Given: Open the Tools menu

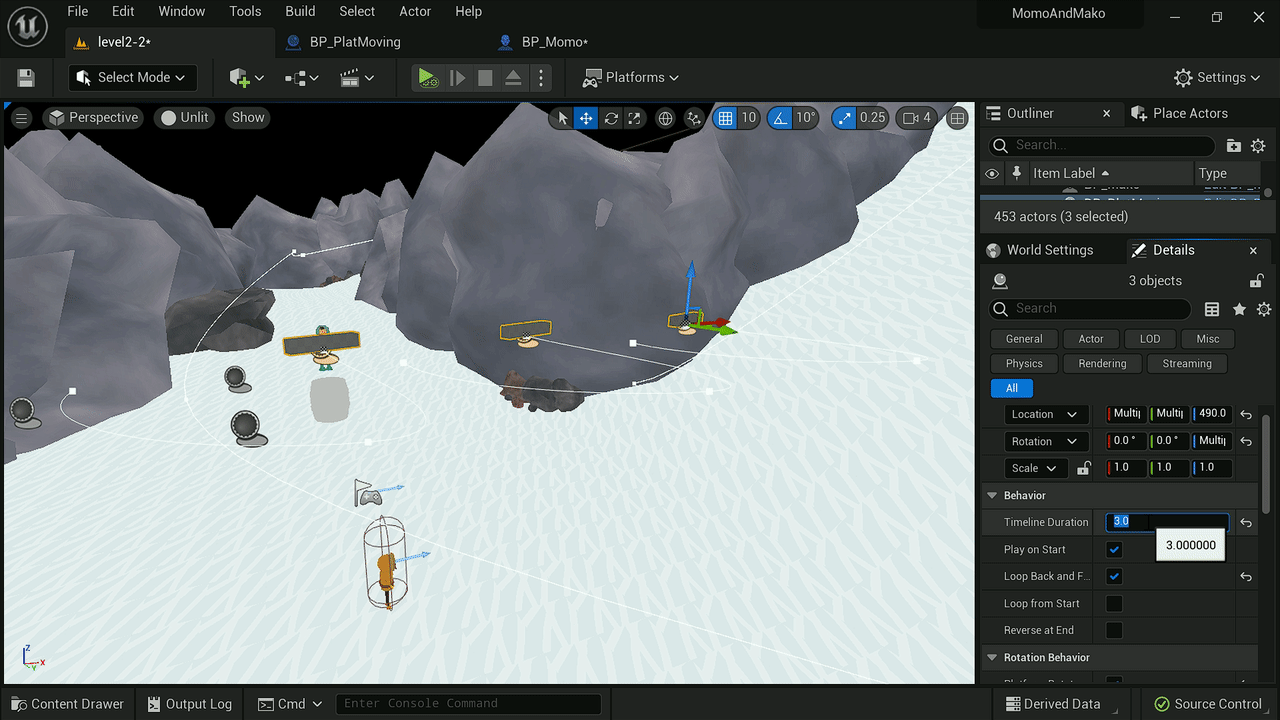Looking at the screenshot, I should coord(245,12).
